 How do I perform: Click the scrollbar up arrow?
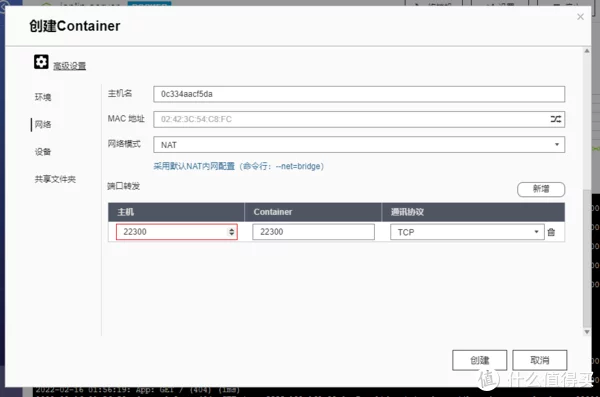(x=587, y=51)
